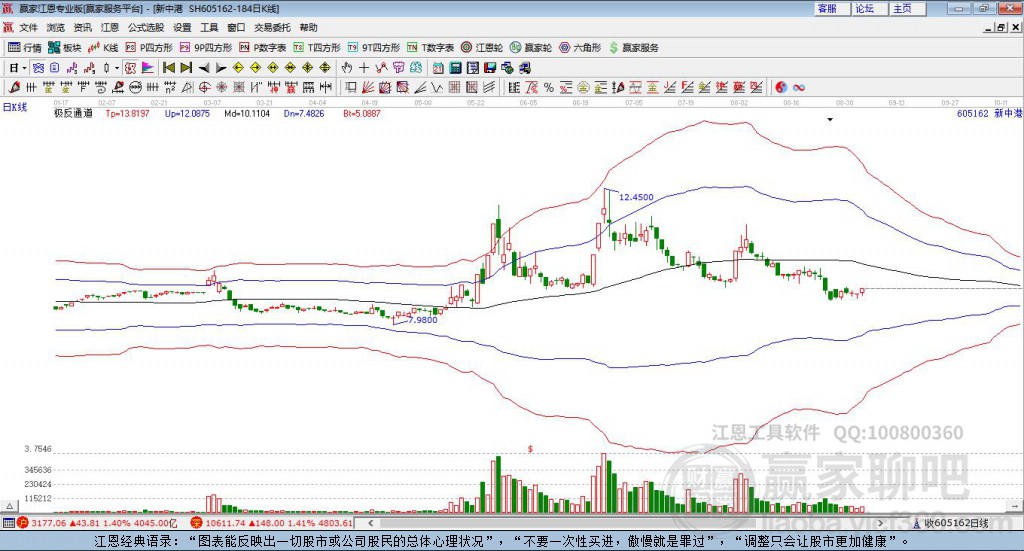Open the 交易委托 menu
Viewport: 1024px width, 551px height.
272,27
